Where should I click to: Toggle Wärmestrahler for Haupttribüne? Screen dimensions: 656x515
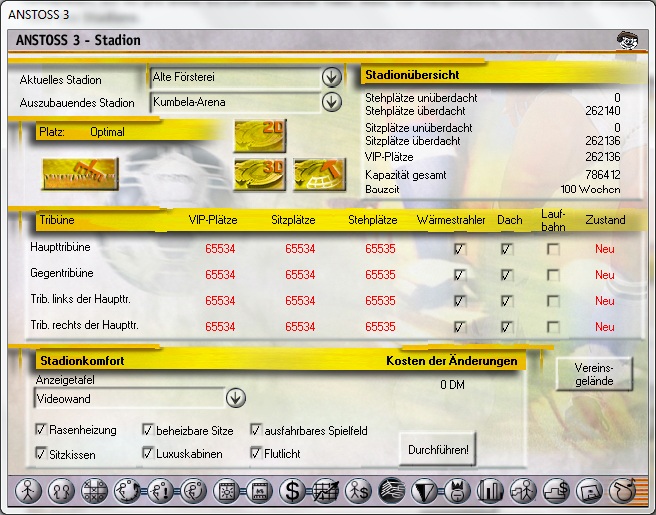460,249
